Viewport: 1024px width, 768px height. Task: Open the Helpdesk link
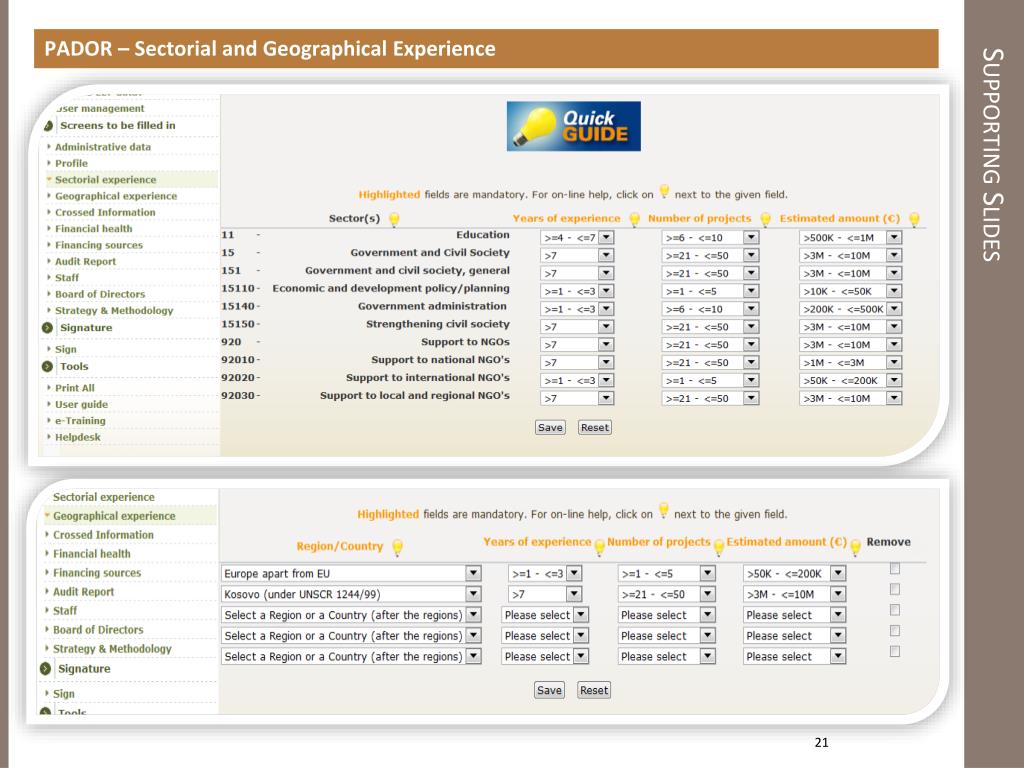point(78,437)
